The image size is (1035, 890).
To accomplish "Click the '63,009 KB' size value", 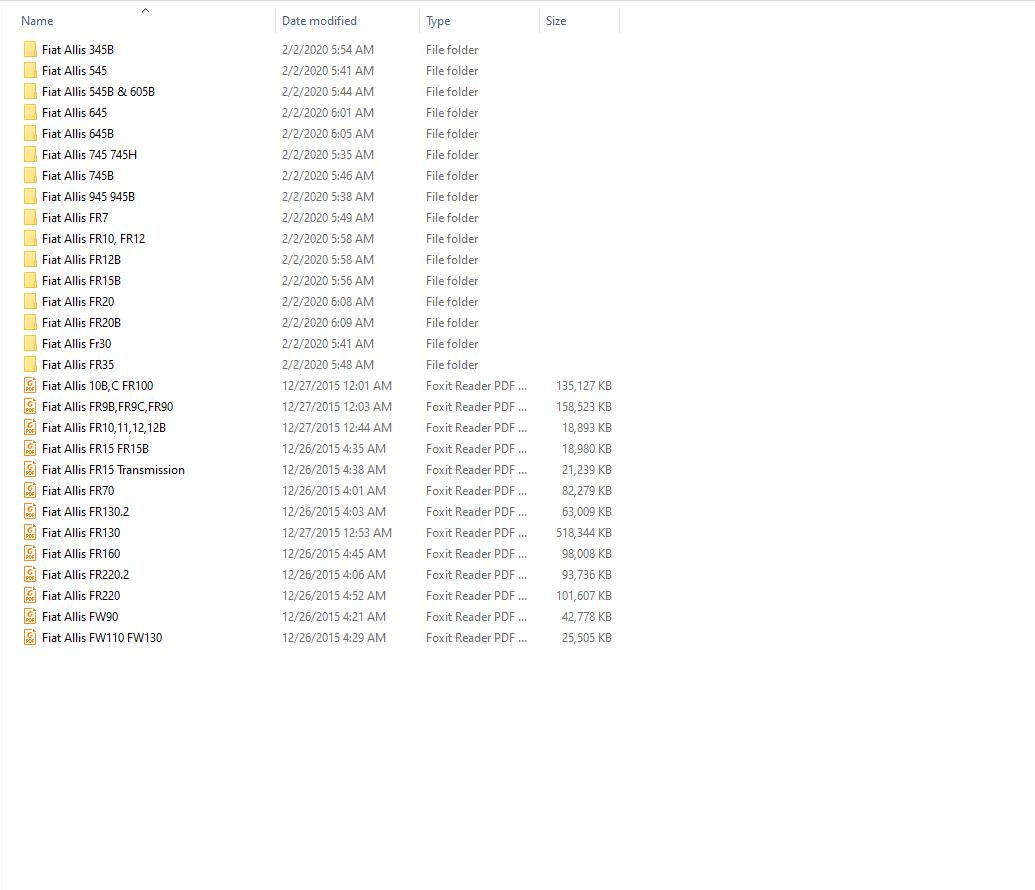I will click(x=587, y=512).
